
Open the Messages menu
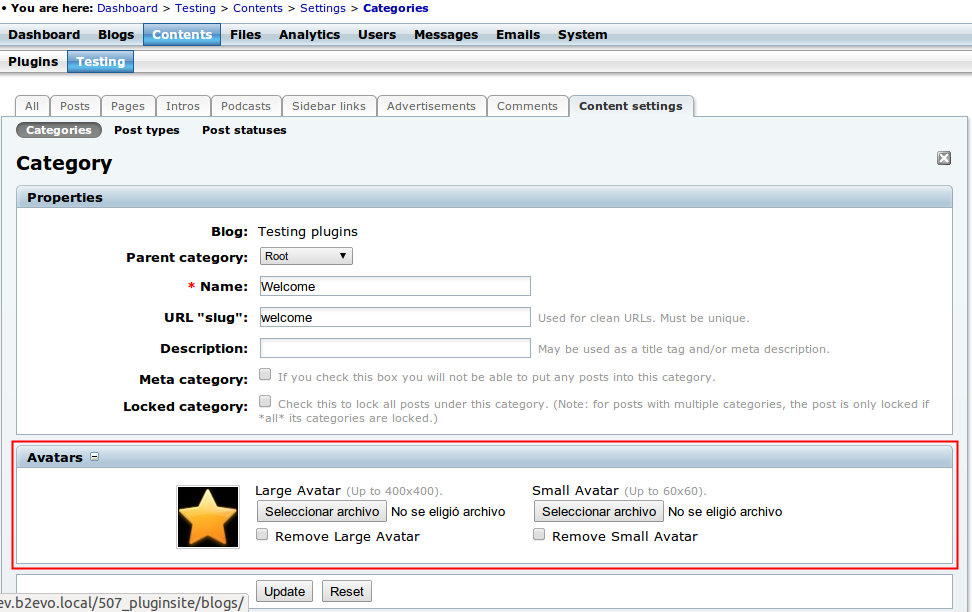coord(446,35)
